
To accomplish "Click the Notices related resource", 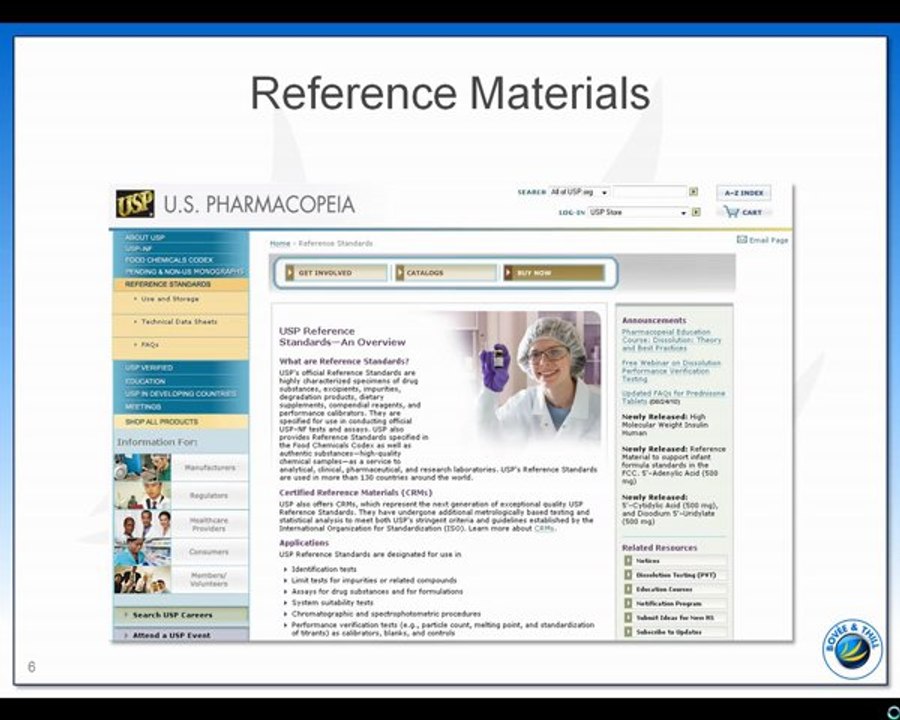I will (676, 560).
